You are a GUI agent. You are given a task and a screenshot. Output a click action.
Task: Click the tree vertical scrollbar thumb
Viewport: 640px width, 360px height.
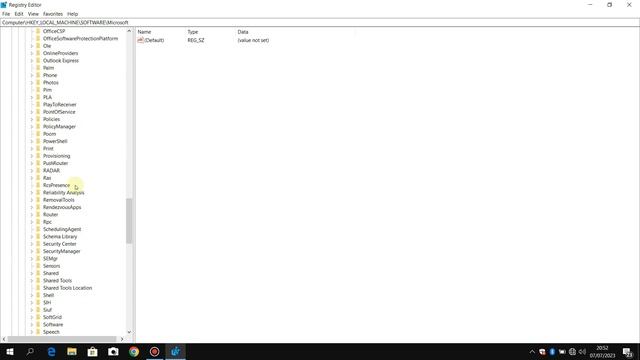click(129, 221)
